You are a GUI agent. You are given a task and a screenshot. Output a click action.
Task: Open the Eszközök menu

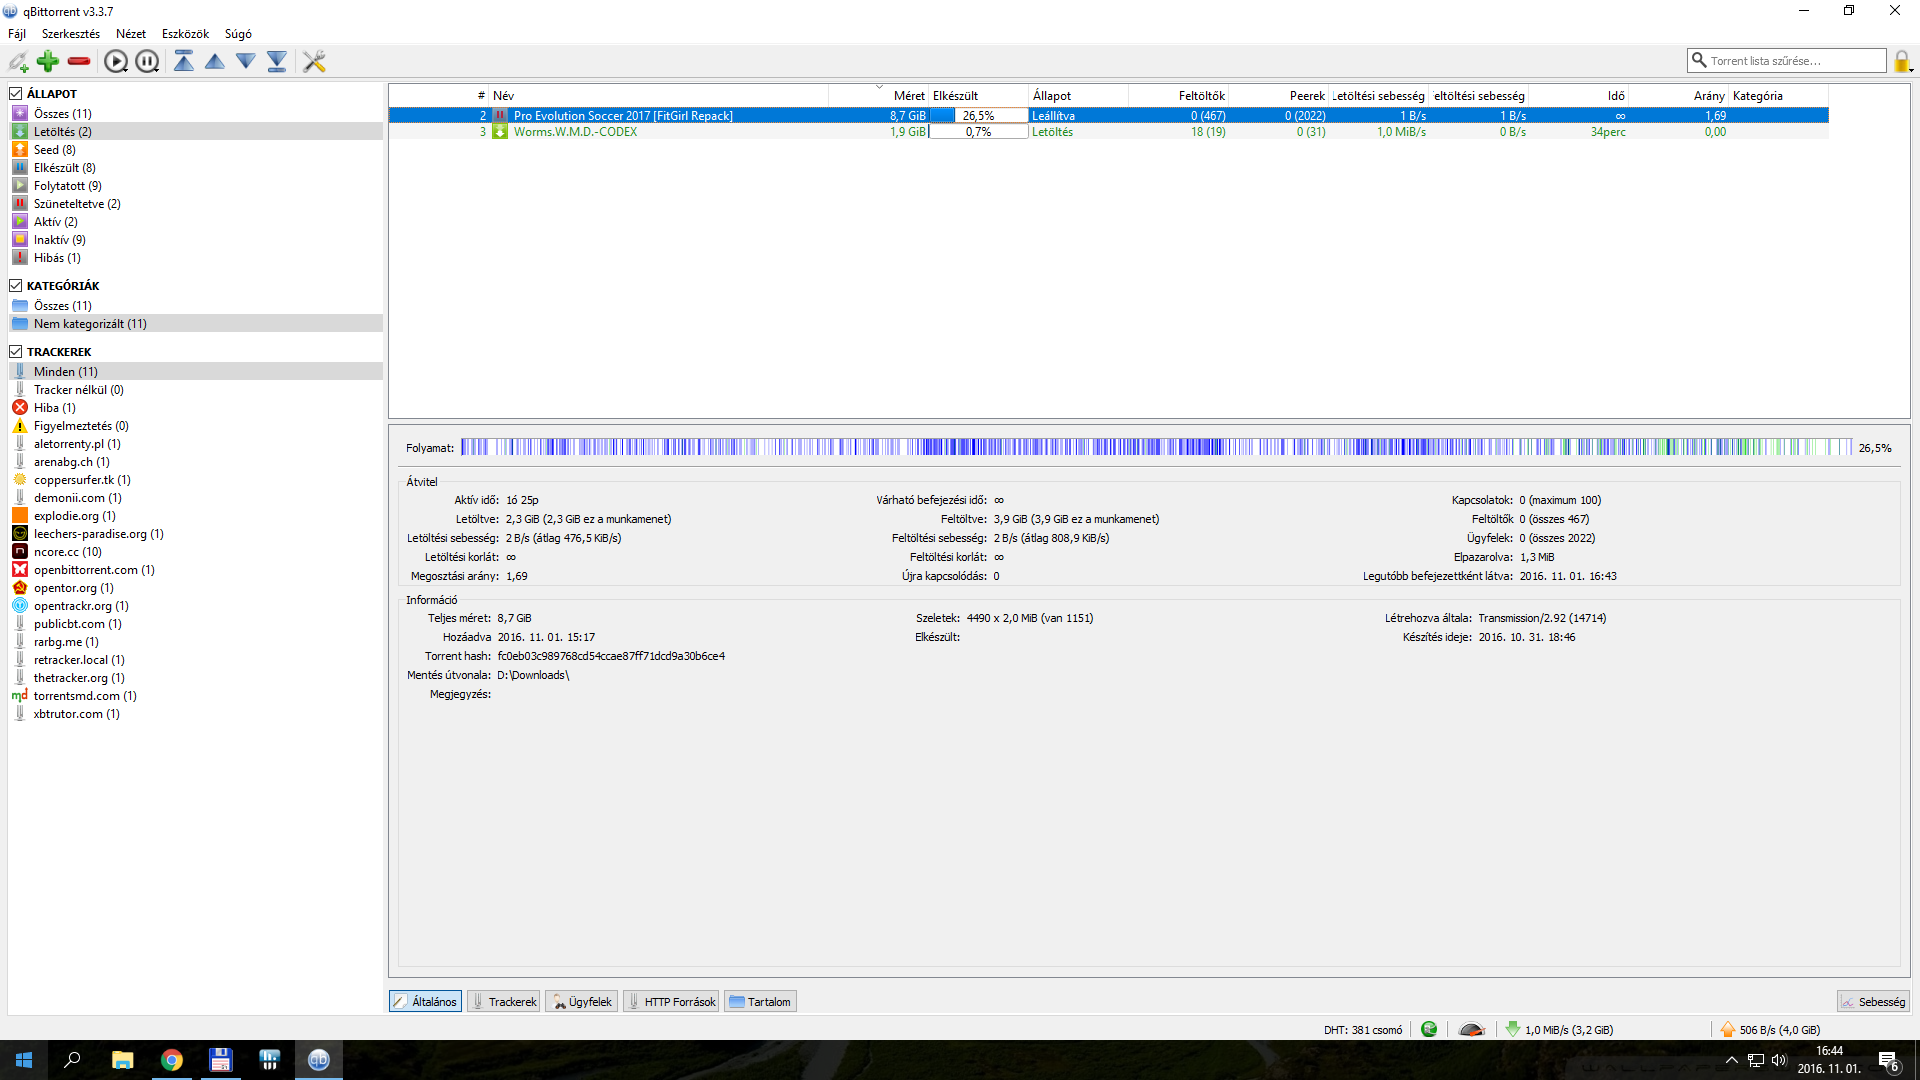pos(185,34)
